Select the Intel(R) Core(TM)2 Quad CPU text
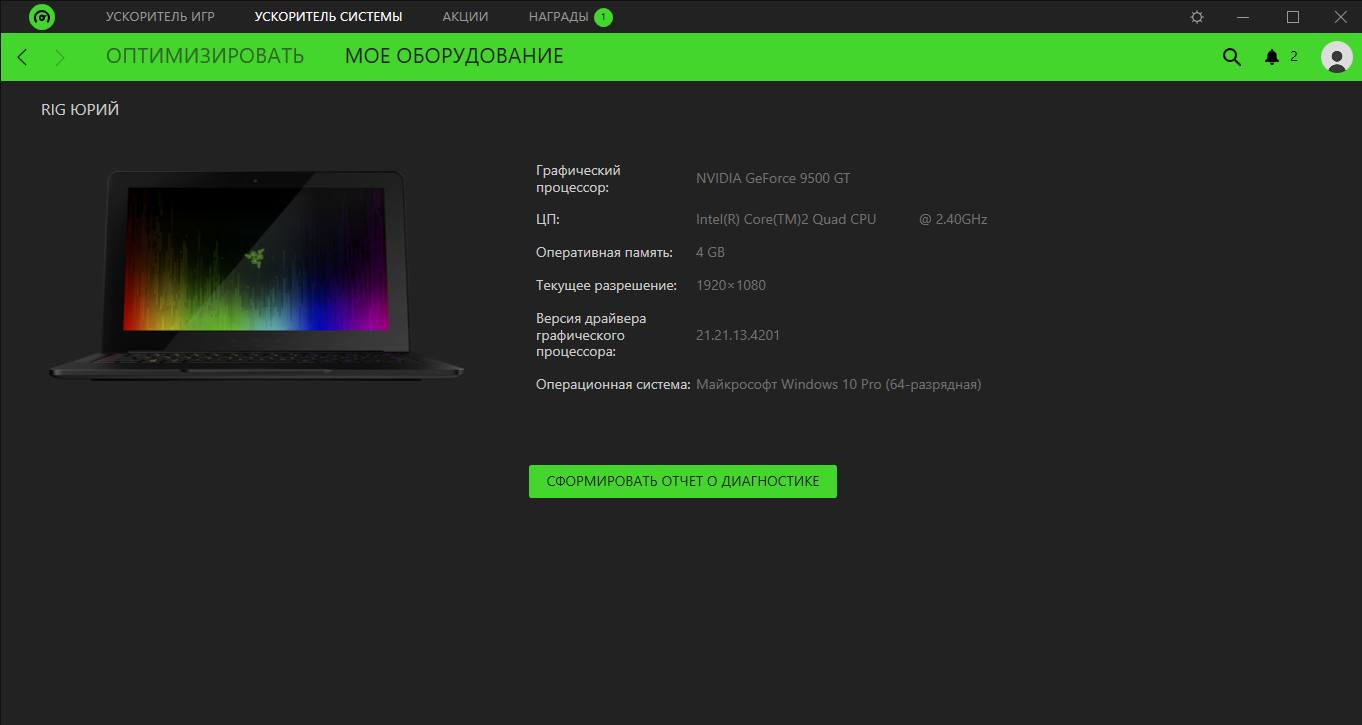 pyautogui.click(x=786, y=219)
